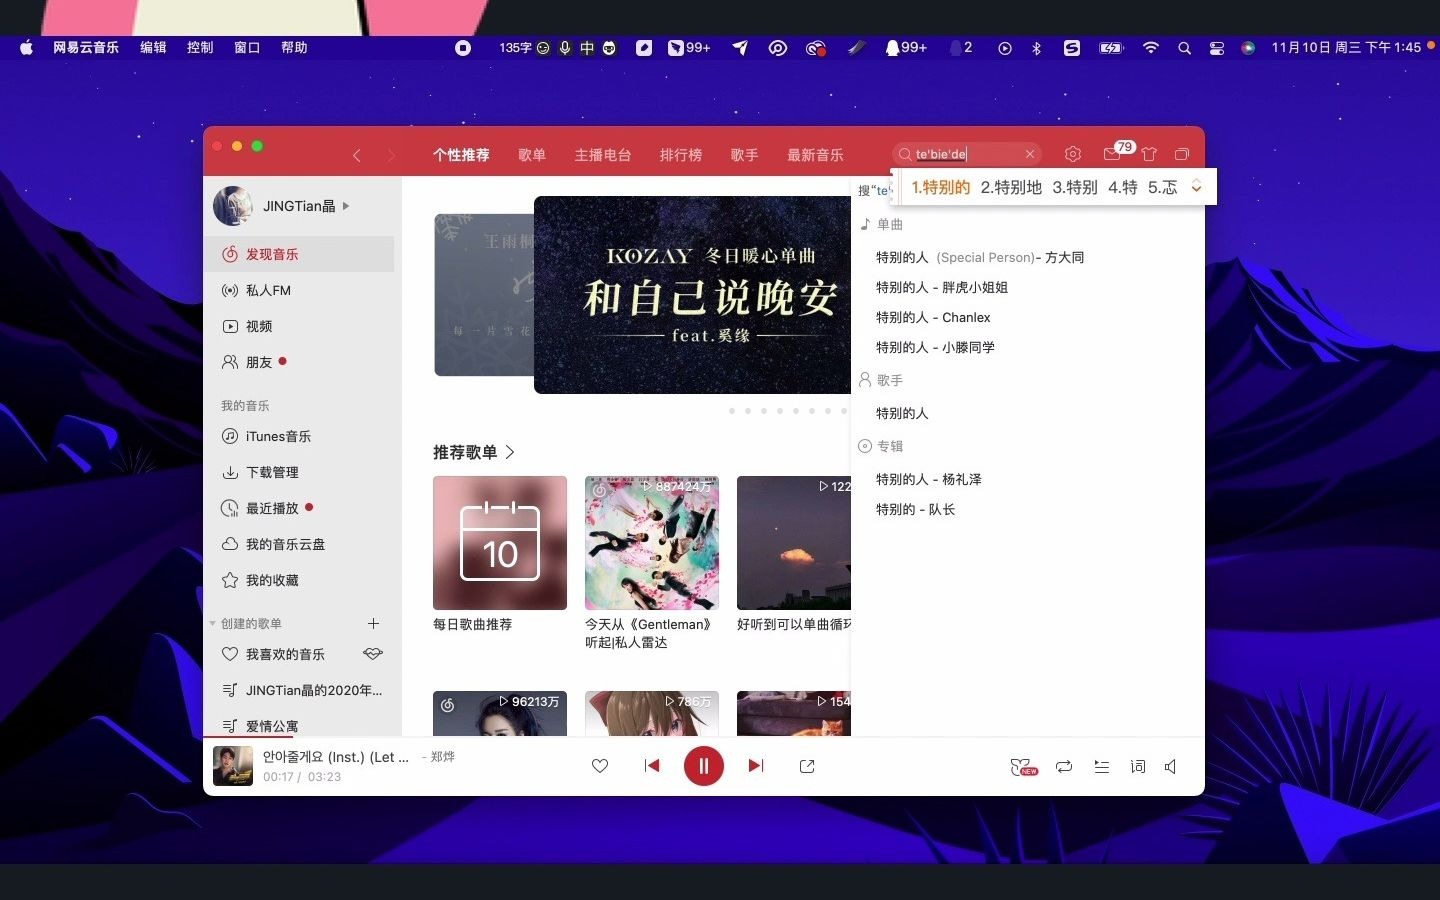The width and height of the screenshot is (1440, 900).
Task: Select IME candidate 3.特别
Action: coord(1075,187)
